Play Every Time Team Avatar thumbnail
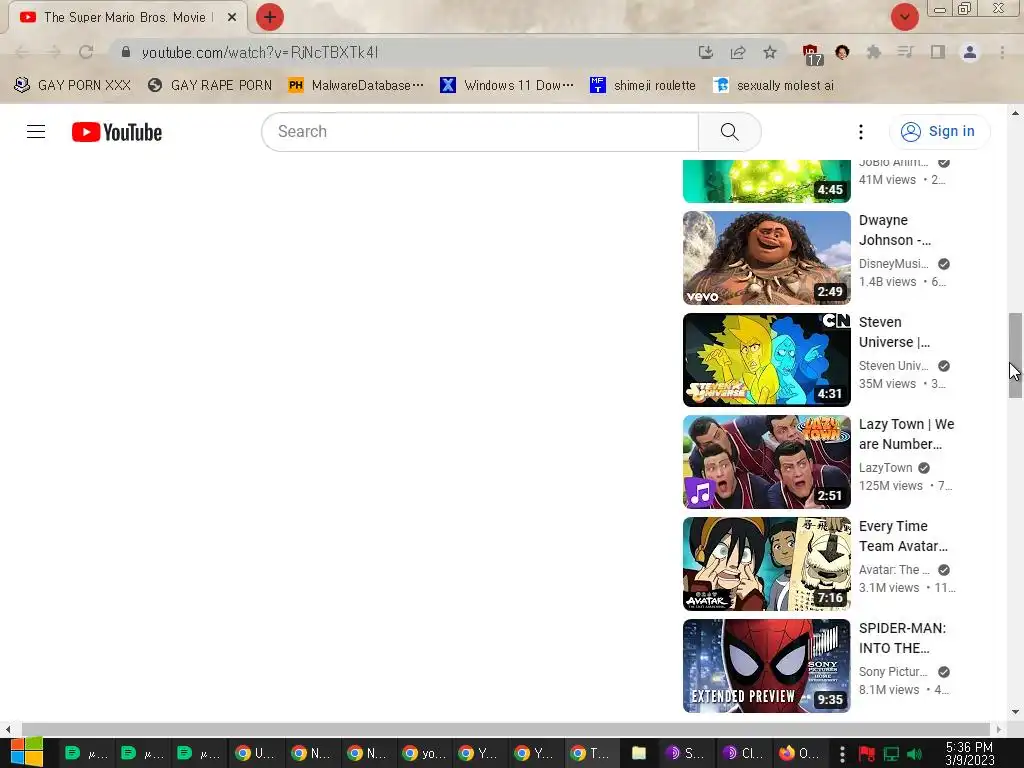 [x=767, y=564]
